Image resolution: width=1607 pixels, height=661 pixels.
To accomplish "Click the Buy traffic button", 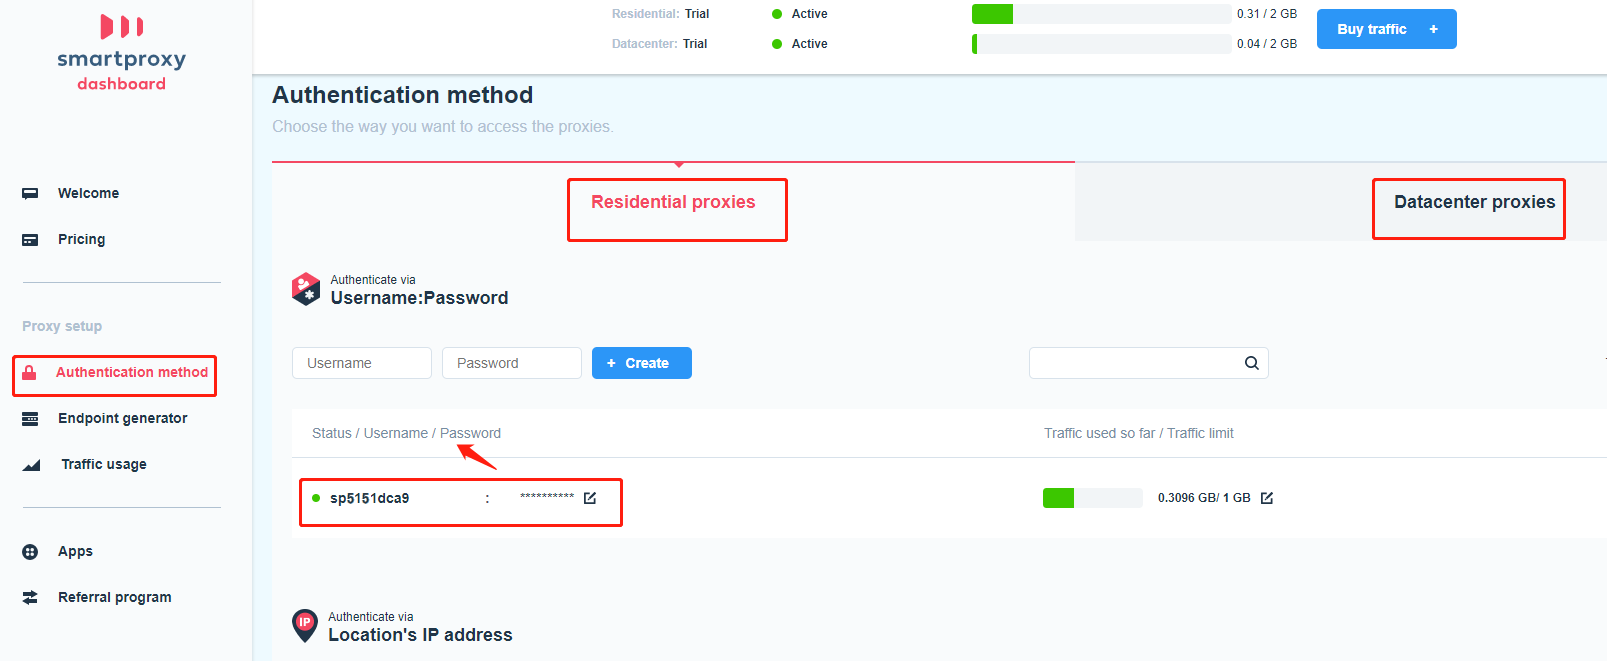I will (1386, 29).
